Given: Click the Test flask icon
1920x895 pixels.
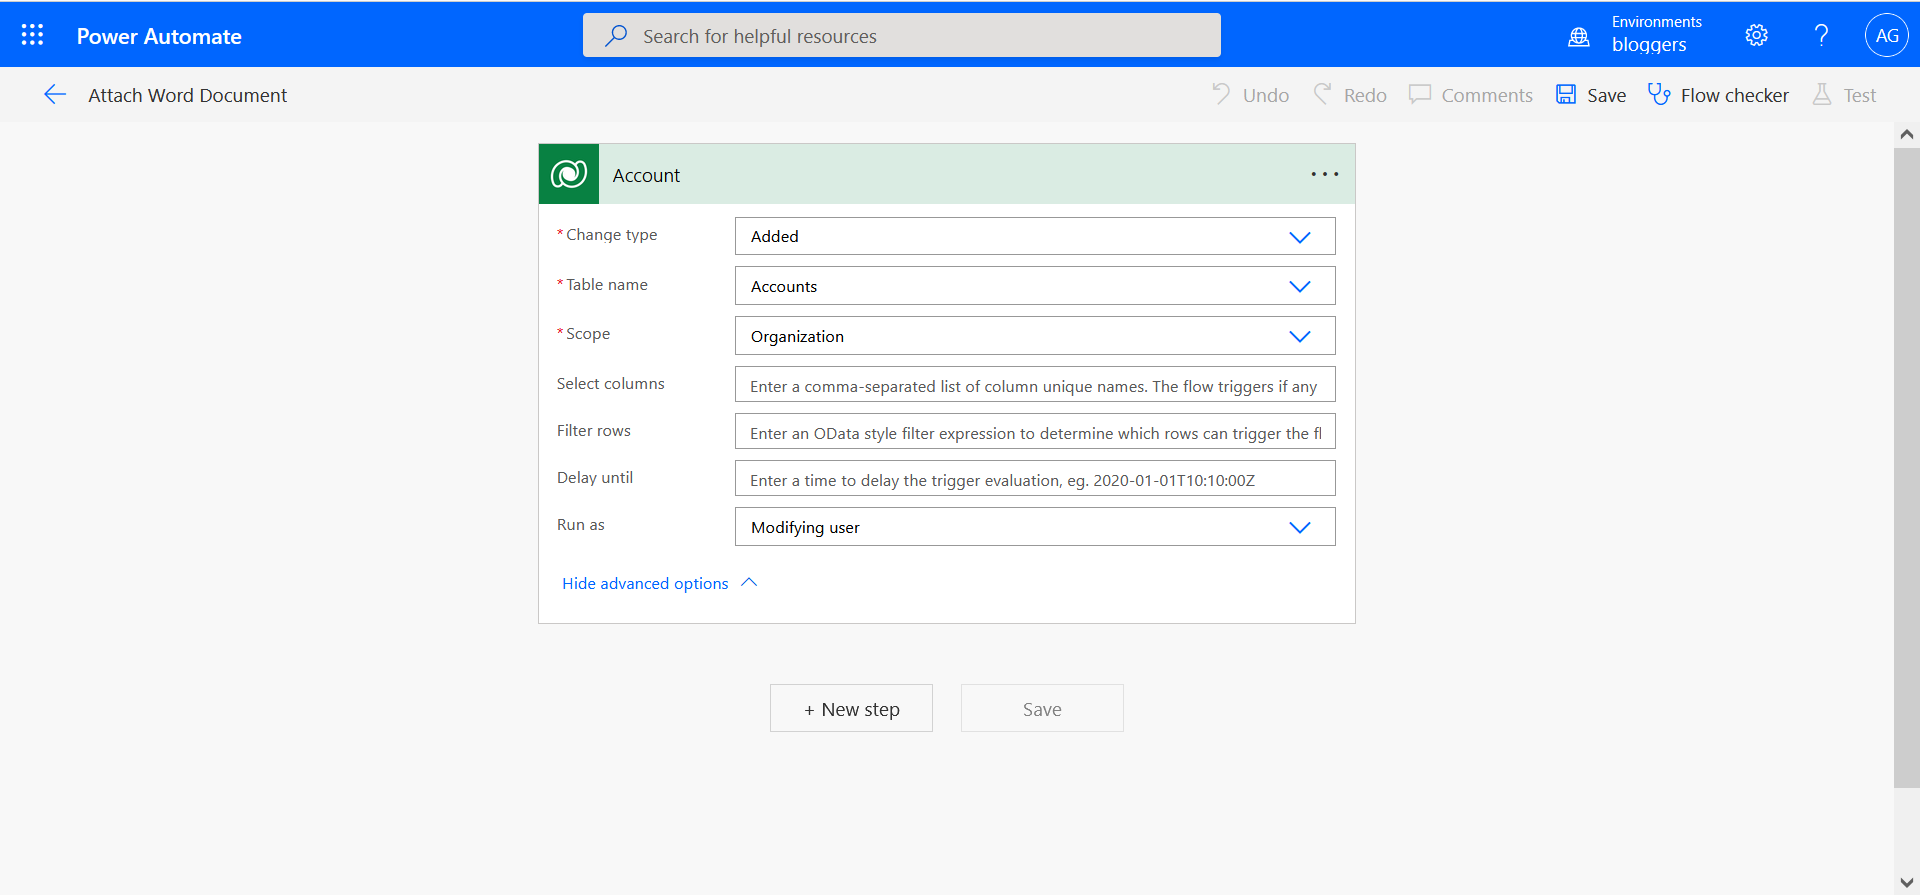Looking at the screenshot, I should click(x=1822, y=94).
